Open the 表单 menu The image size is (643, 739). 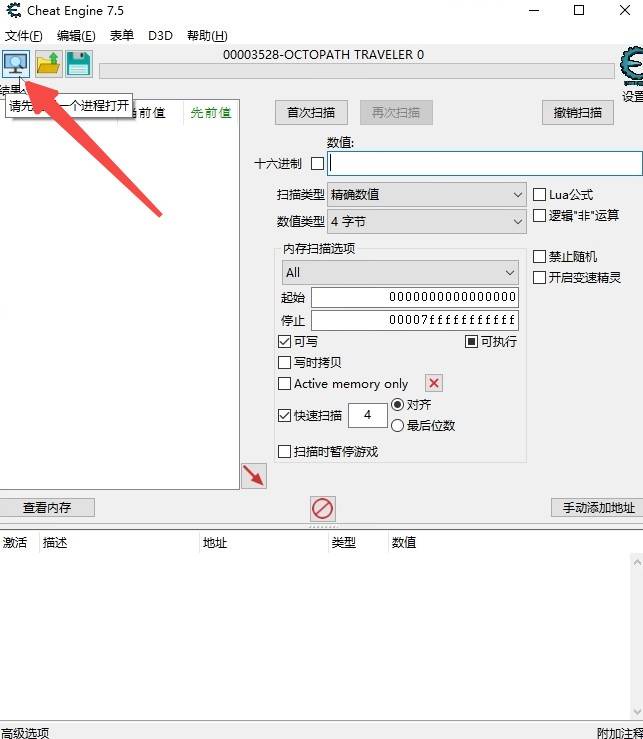tap(122, 36)
